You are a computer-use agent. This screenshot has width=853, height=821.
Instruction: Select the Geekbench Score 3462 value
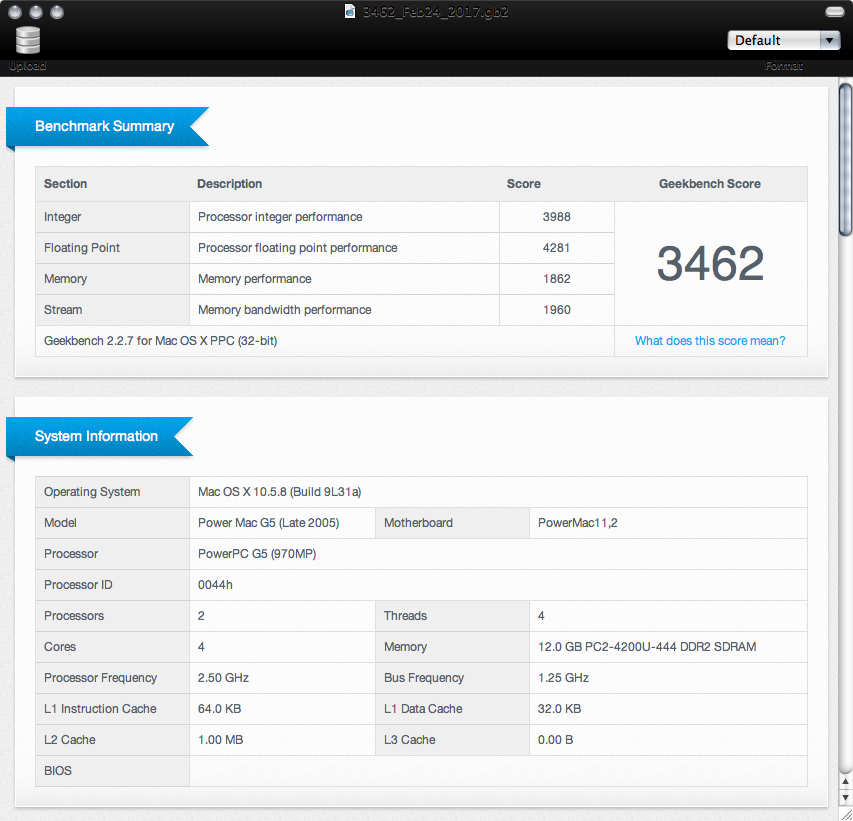tap(710, 263)
